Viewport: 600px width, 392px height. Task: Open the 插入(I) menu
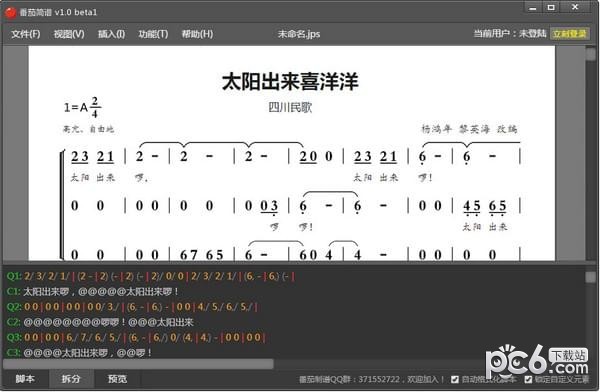point(111,34)
